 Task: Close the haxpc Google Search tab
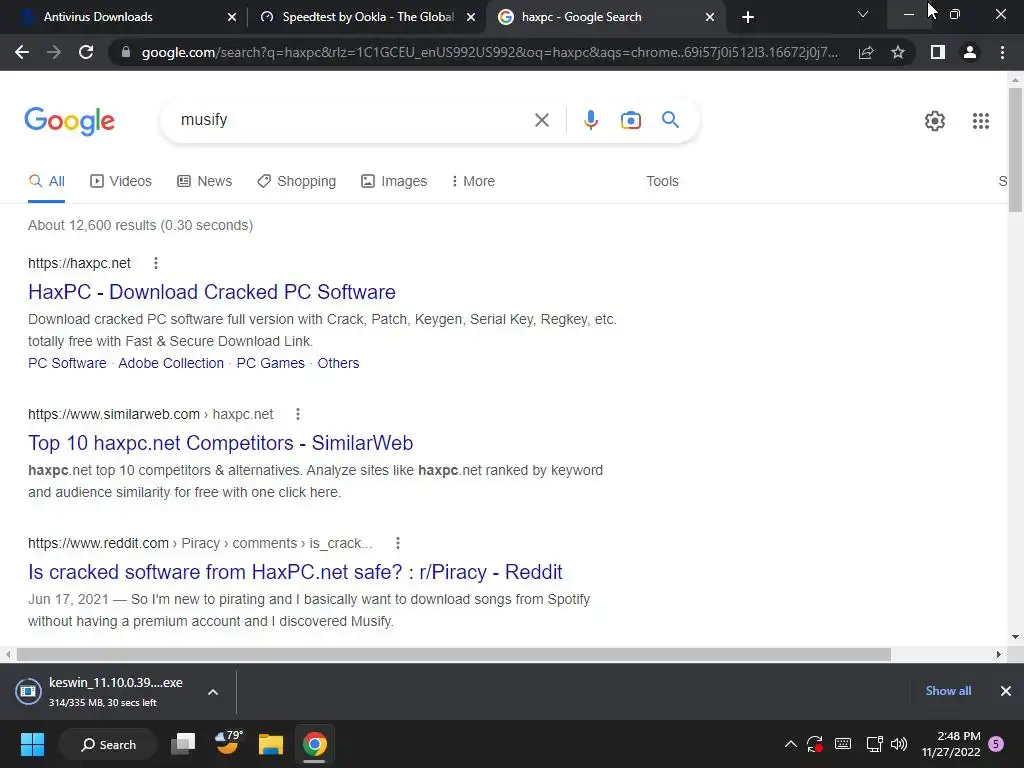click(x=710, y=18)
